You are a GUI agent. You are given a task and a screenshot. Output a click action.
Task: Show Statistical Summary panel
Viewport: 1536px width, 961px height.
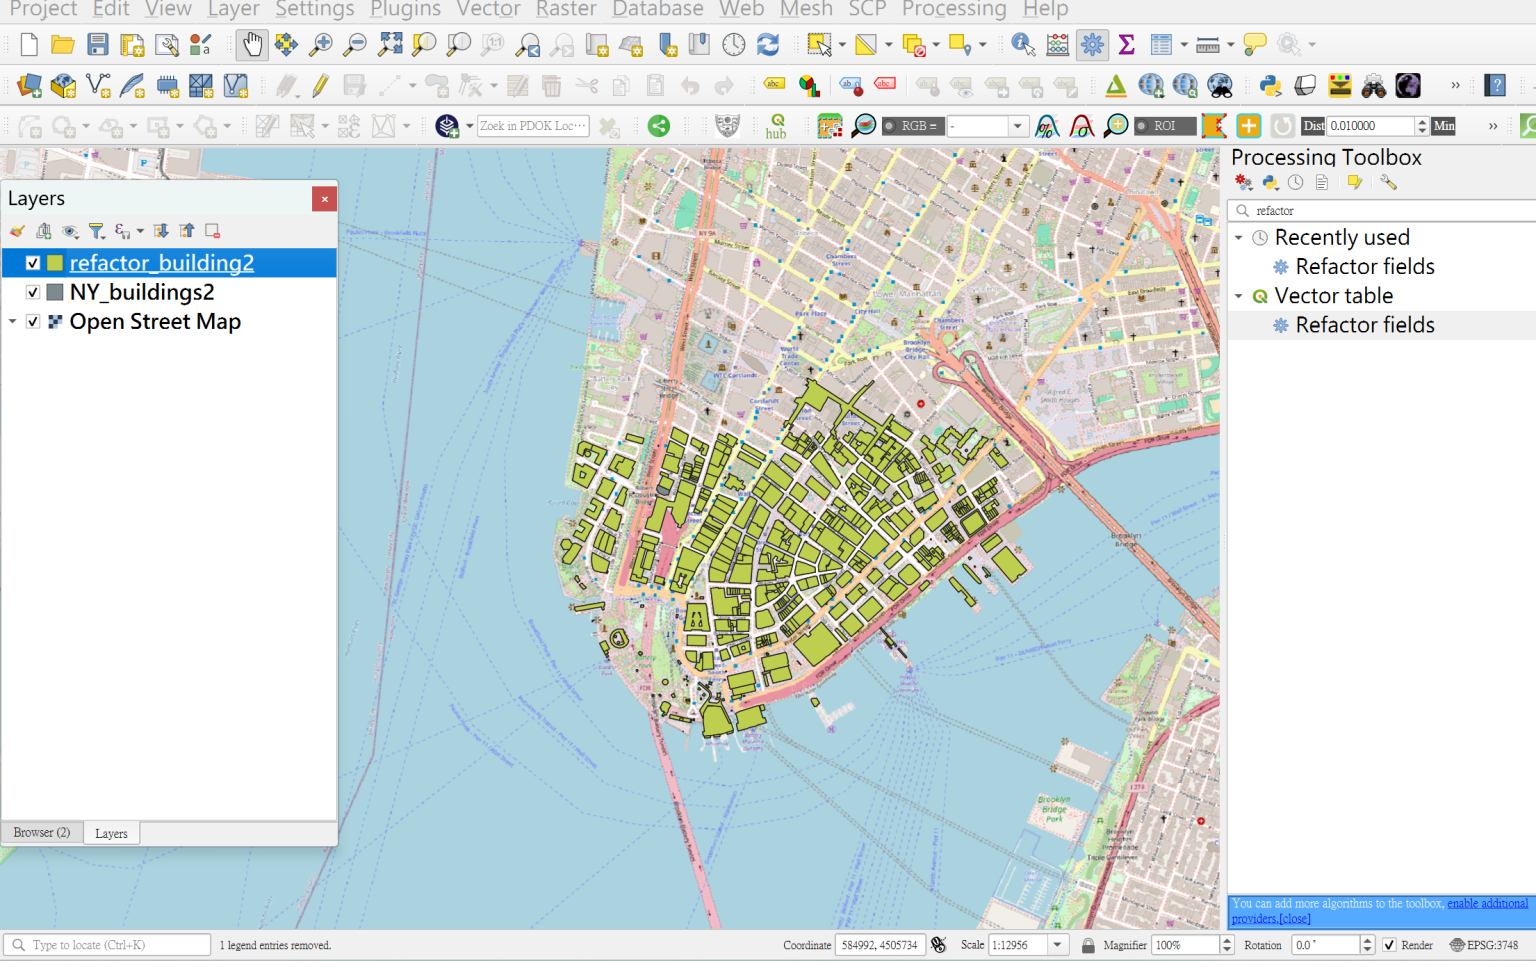(x=1126, y=44)
